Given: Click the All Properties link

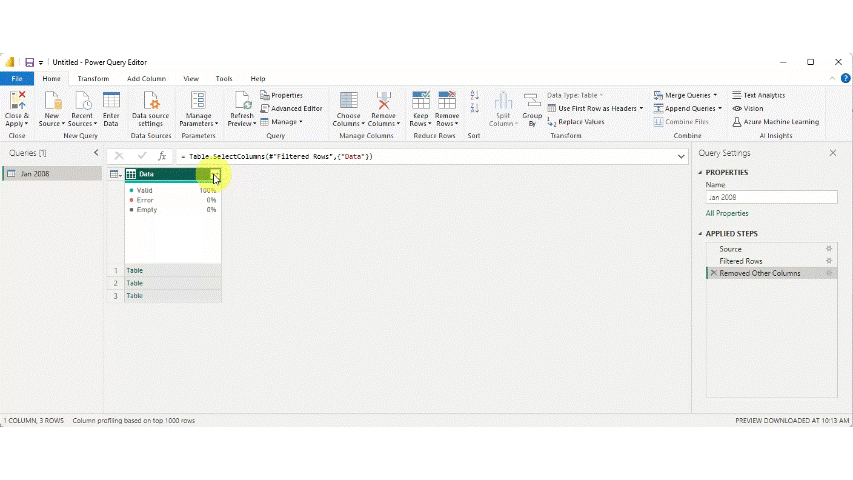Looking at the screenshot, I should click(x=727, y=213).
